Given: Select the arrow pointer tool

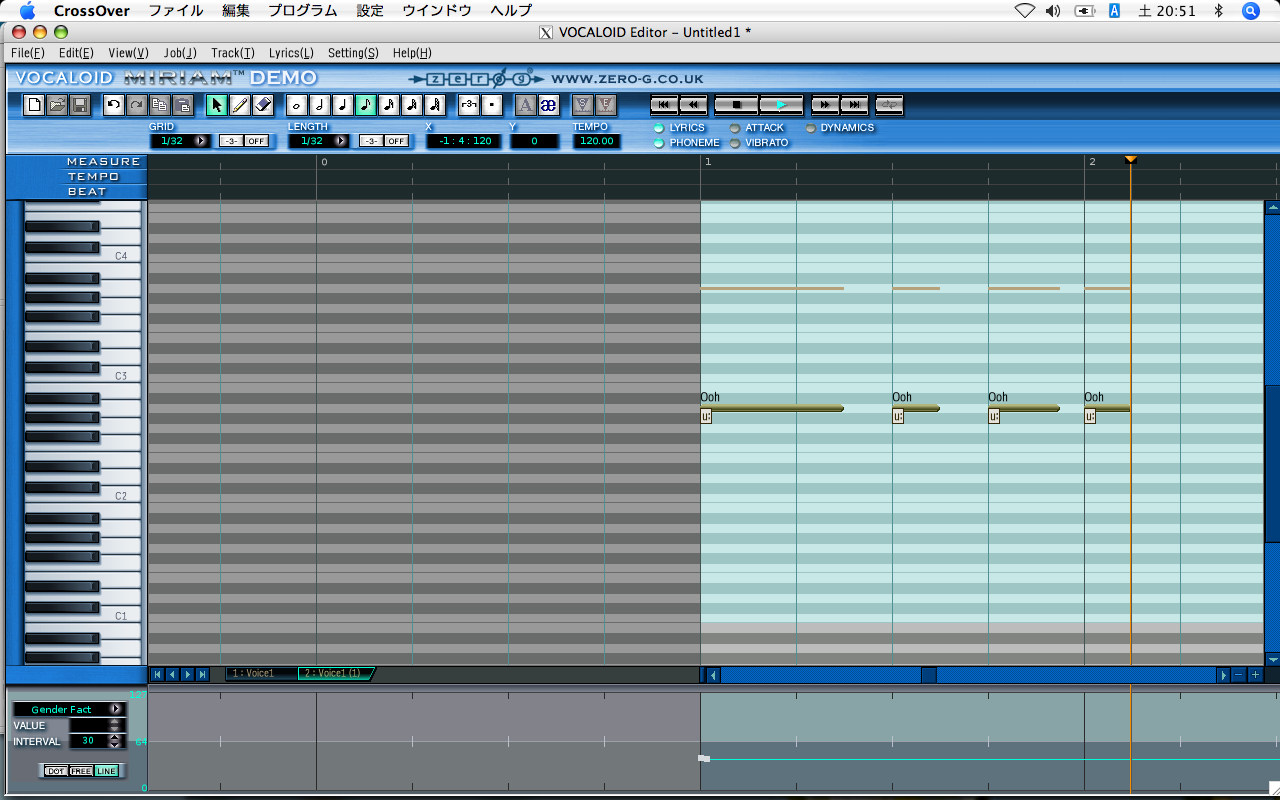Looking at the screenshot, I should click(217, 105).
